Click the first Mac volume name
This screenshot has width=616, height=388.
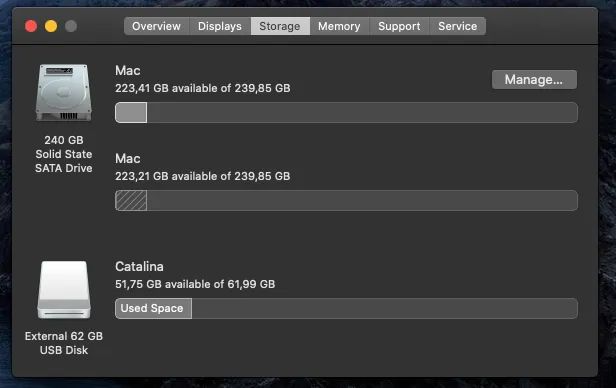pyautogui.click(x=128, y=71)
